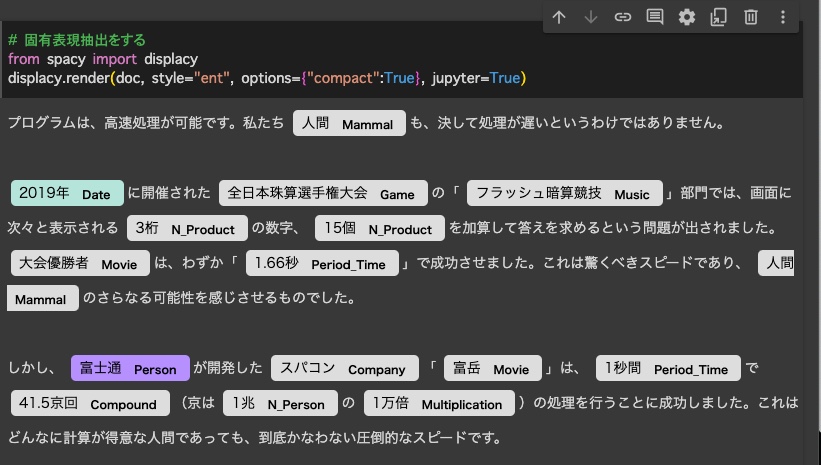Select 'スパコン Company' entity

pyautogui.click(x=345, y=368)
